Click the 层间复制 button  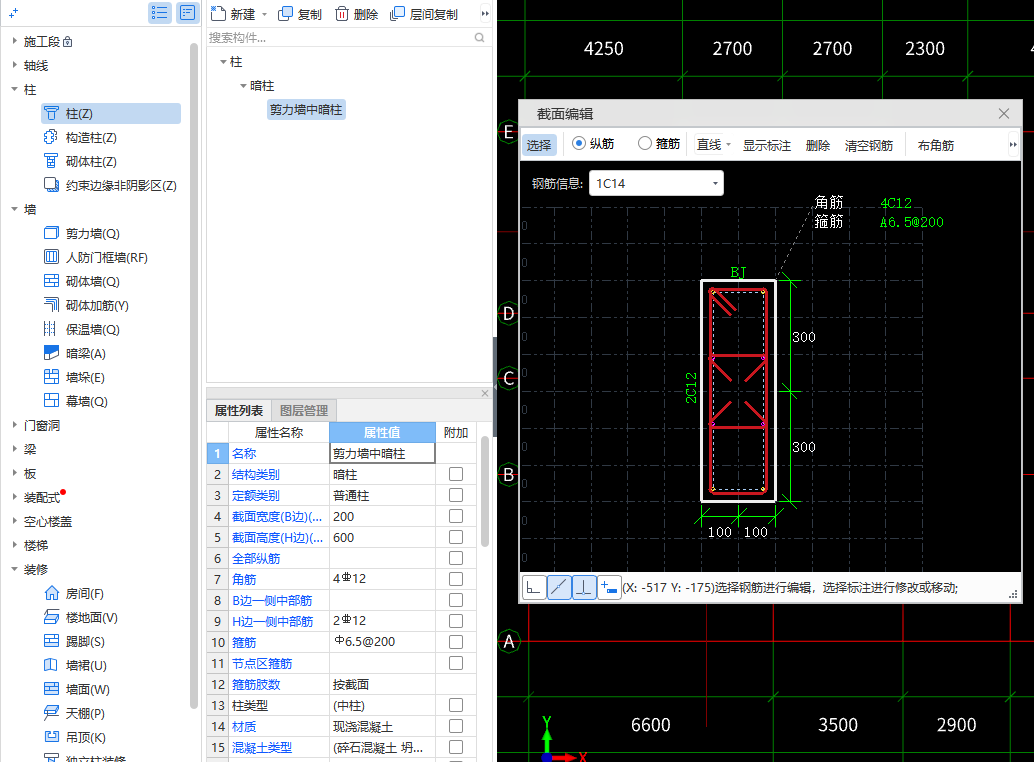click(x=424, y=14)
